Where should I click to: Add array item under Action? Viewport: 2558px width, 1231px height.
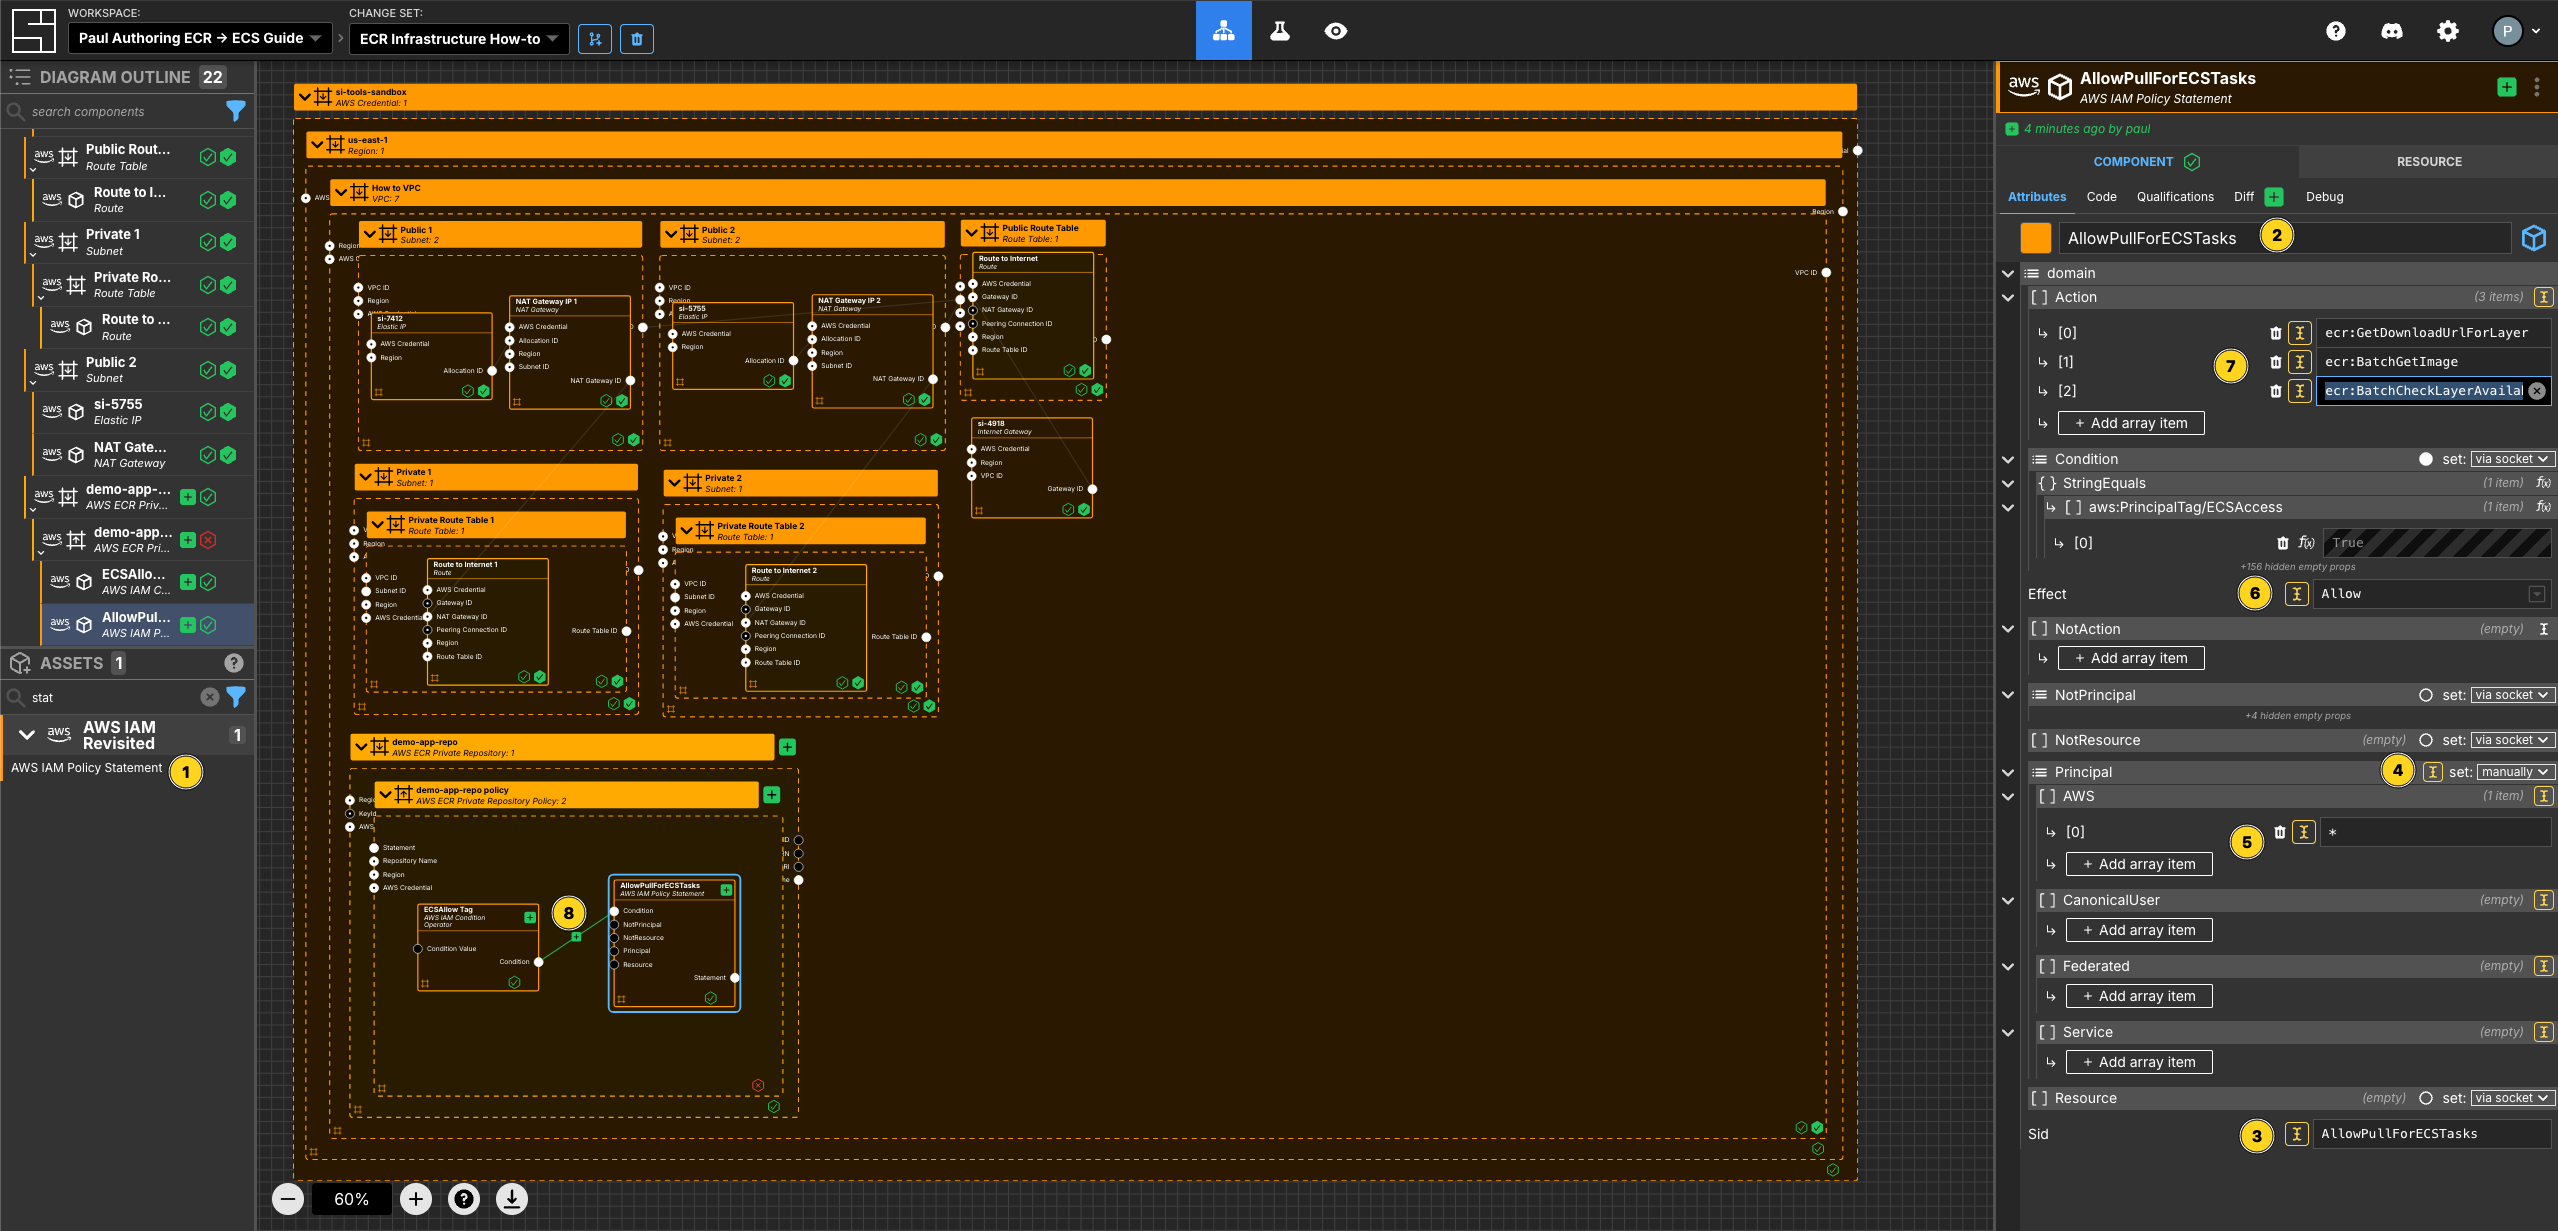pos(2130,423)
